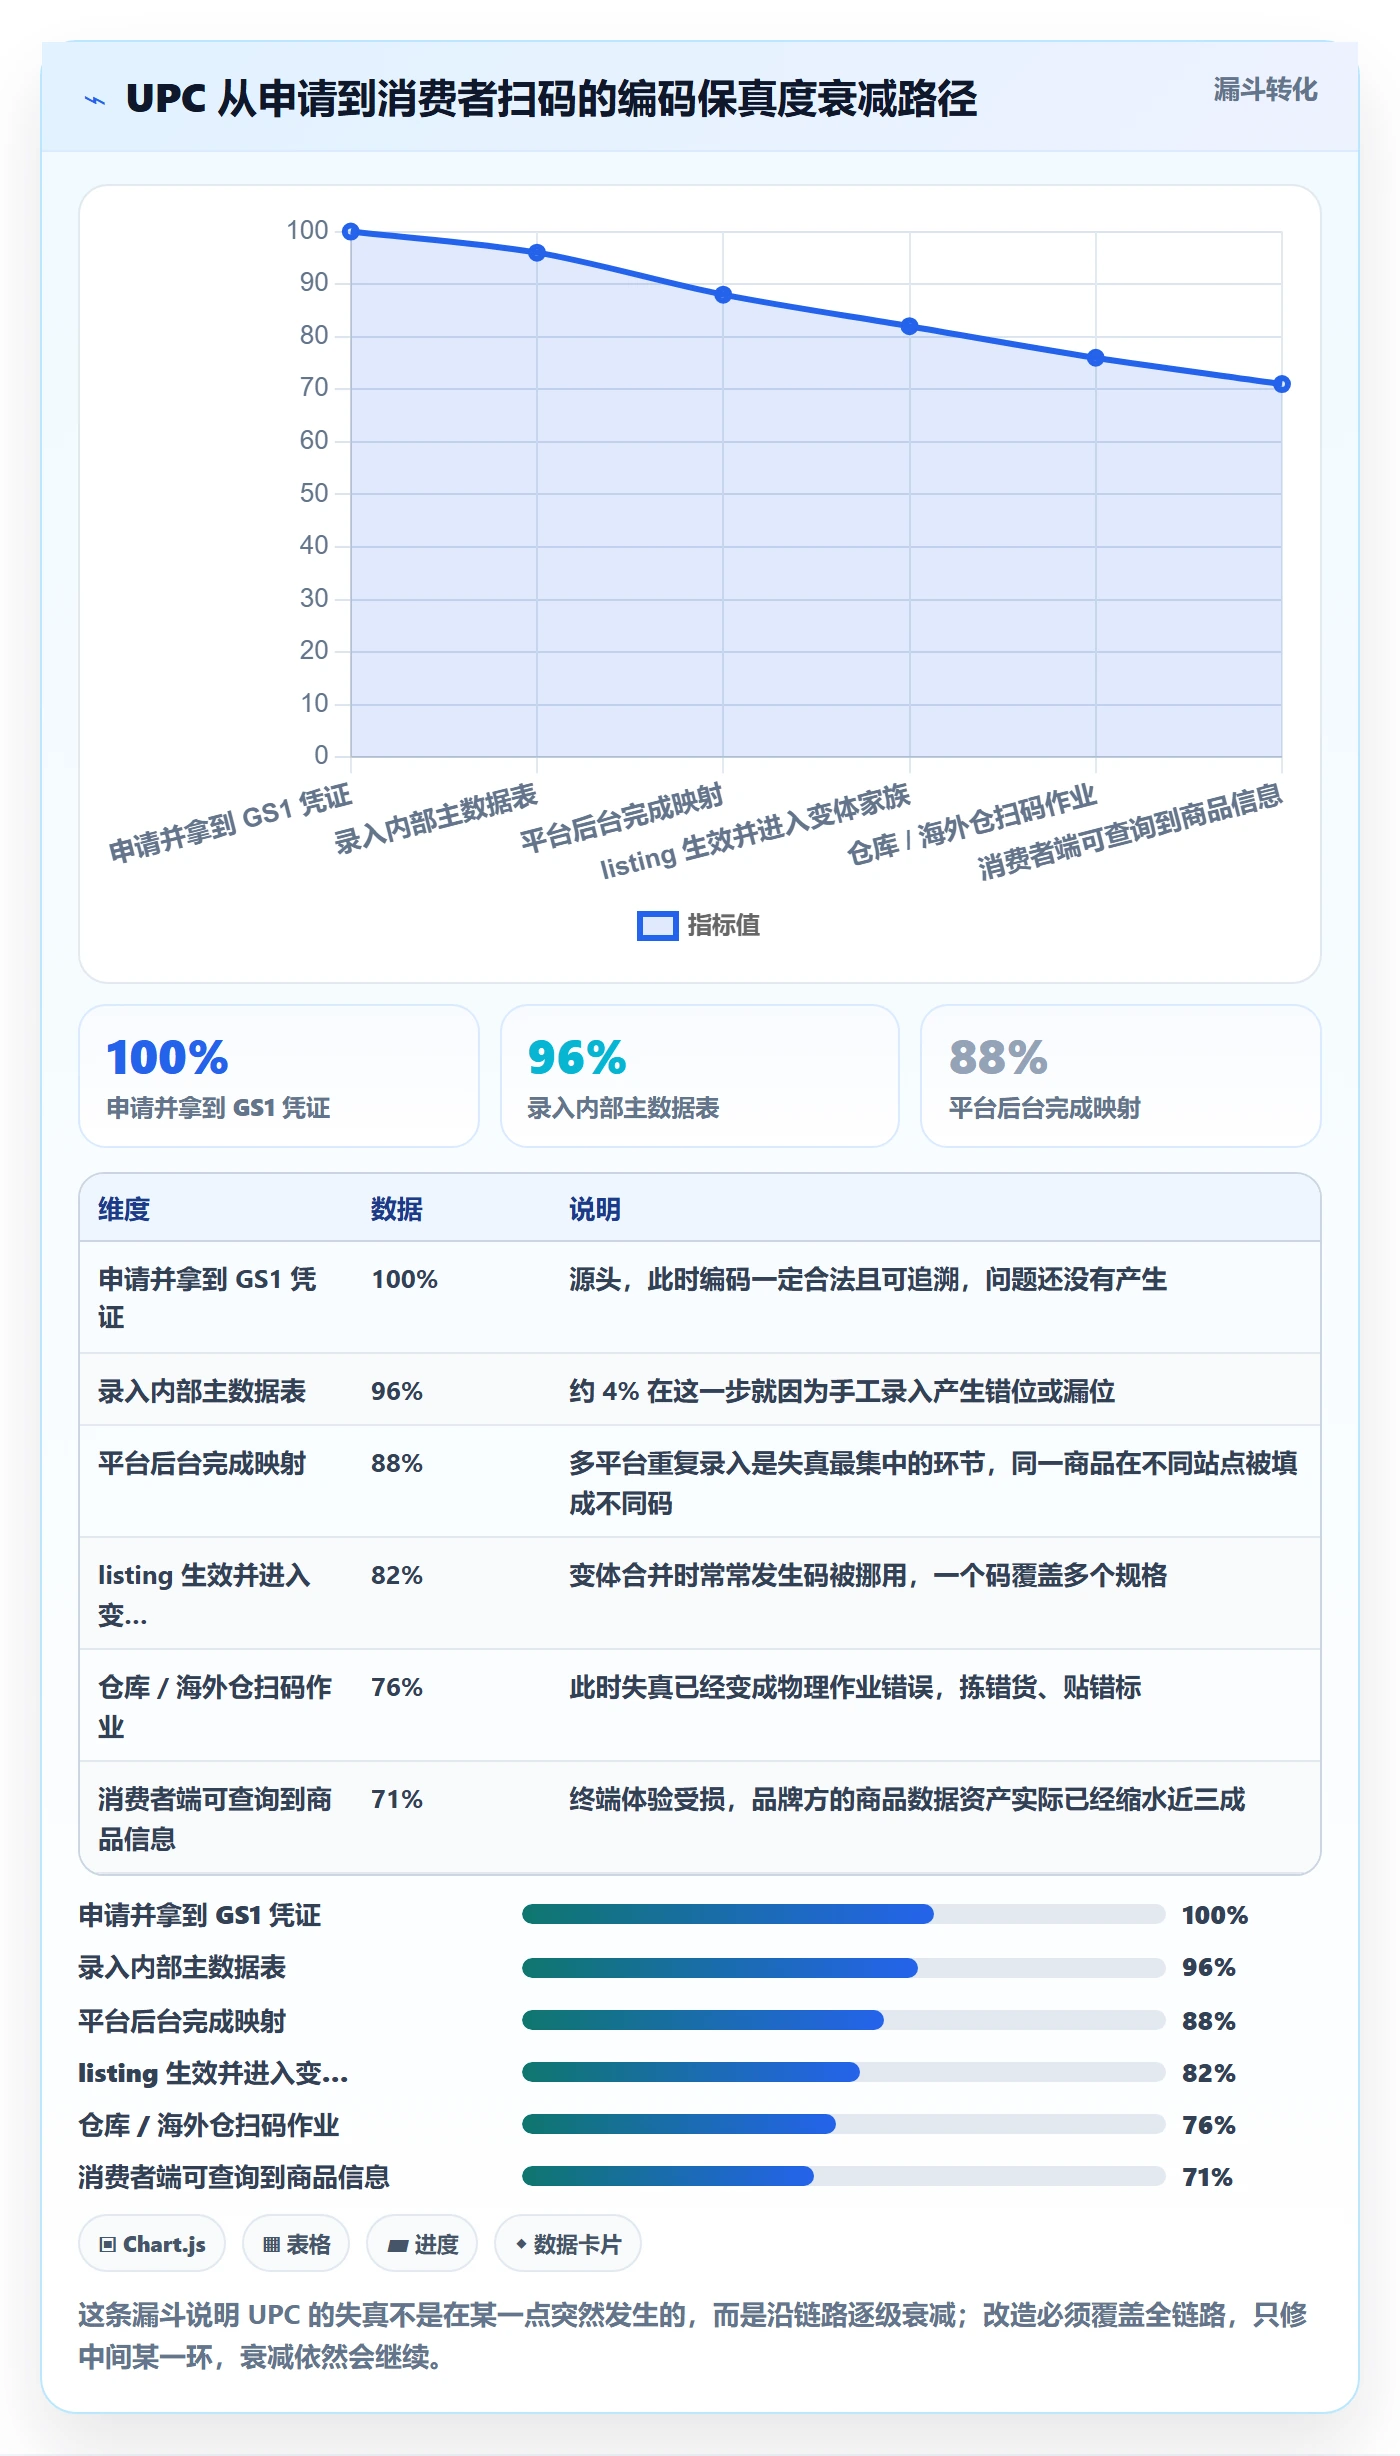This screenshot has height=2456, width=1400.
Task: Click table cell 录入内部主数据表
Action: 202,1391
